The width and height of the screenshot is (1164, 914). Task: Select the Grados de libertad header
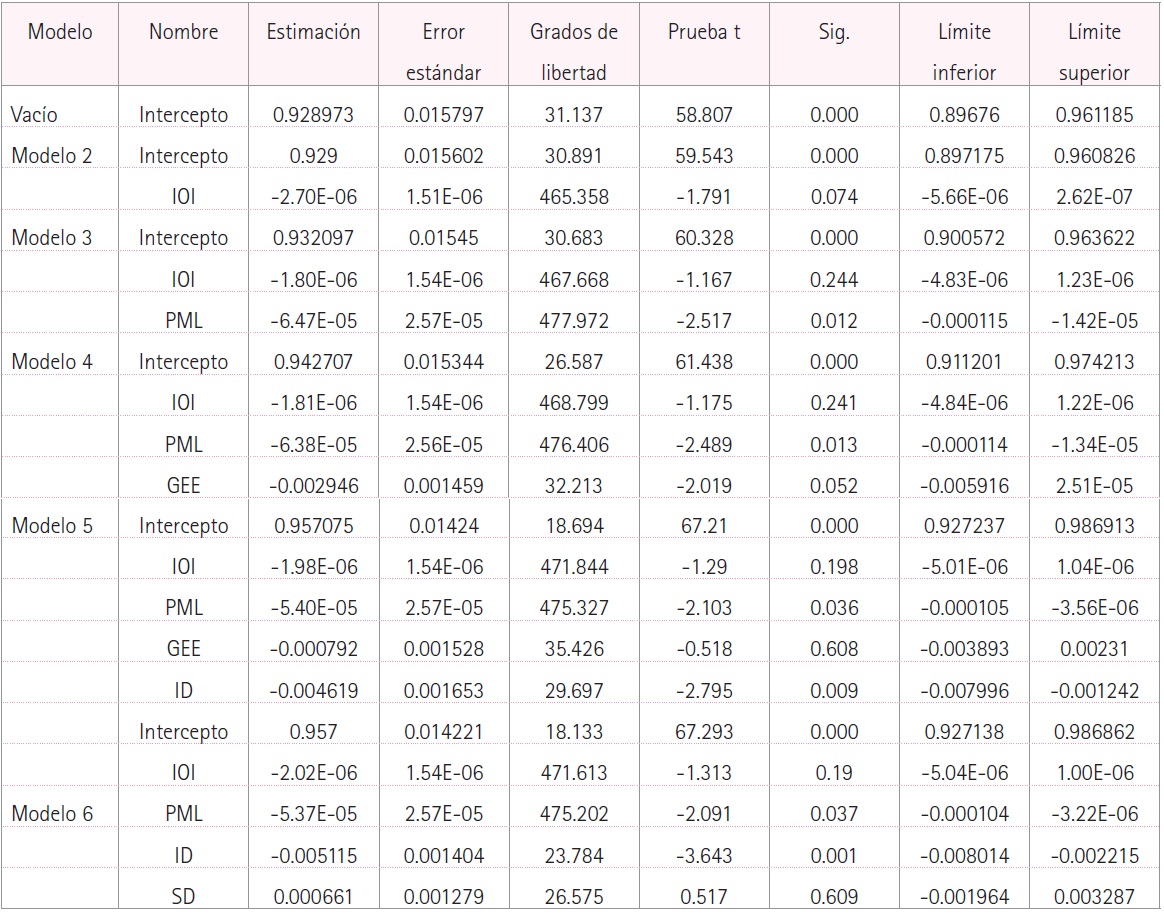pos(573,52)
